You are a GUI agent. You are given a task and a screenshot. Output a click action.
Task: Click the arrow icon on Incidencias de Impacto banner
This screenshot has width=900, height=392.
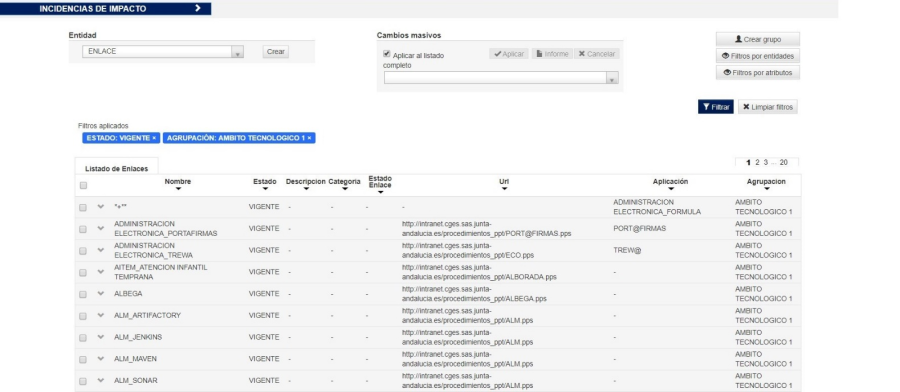coord(197,9)
